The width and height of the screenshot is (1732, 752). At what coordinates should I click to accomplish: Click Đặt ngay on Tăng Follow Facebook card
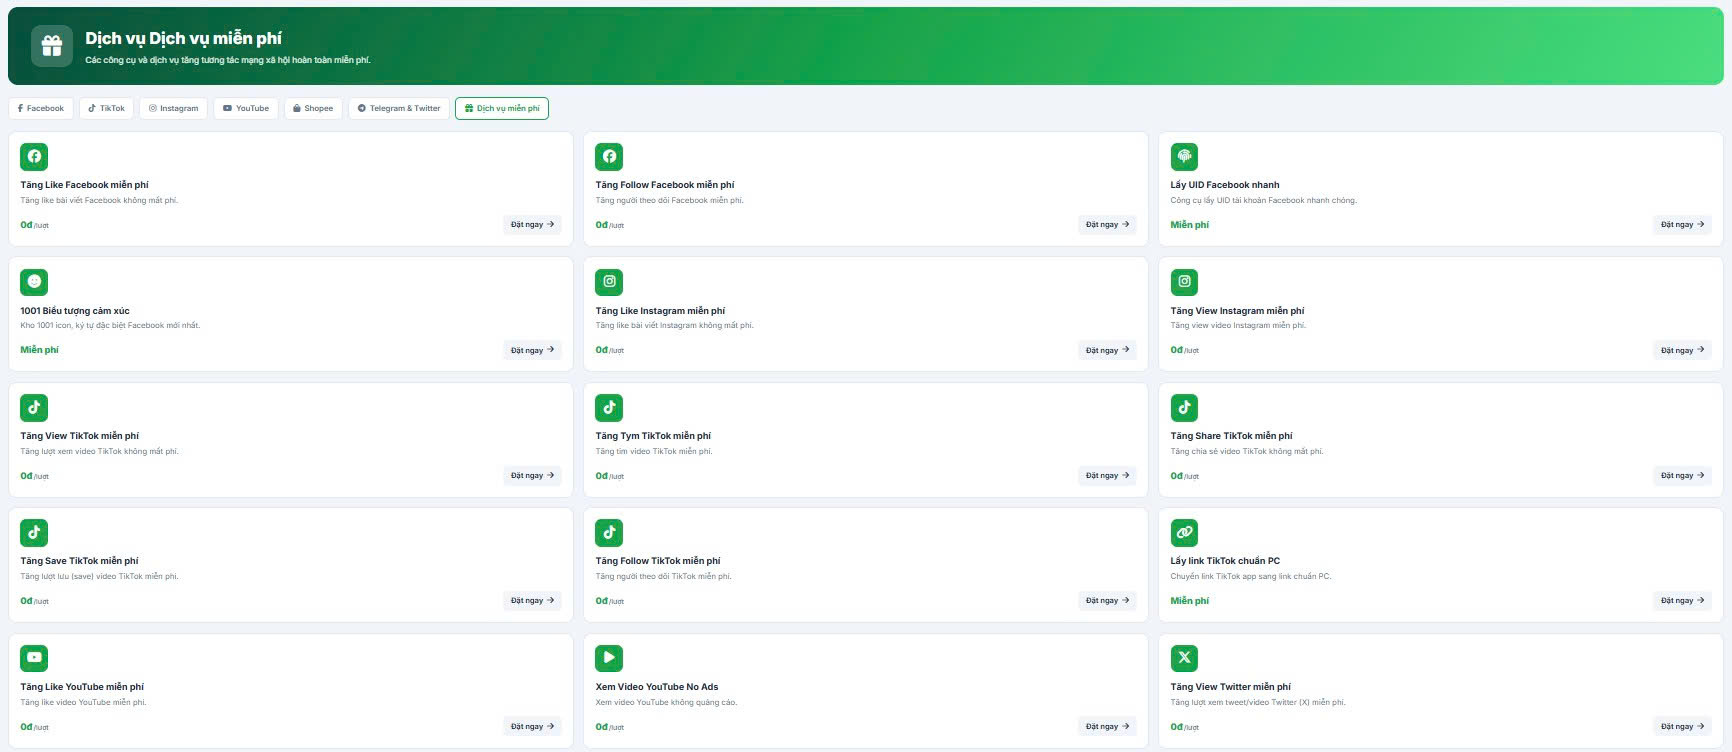(1107, 225)
